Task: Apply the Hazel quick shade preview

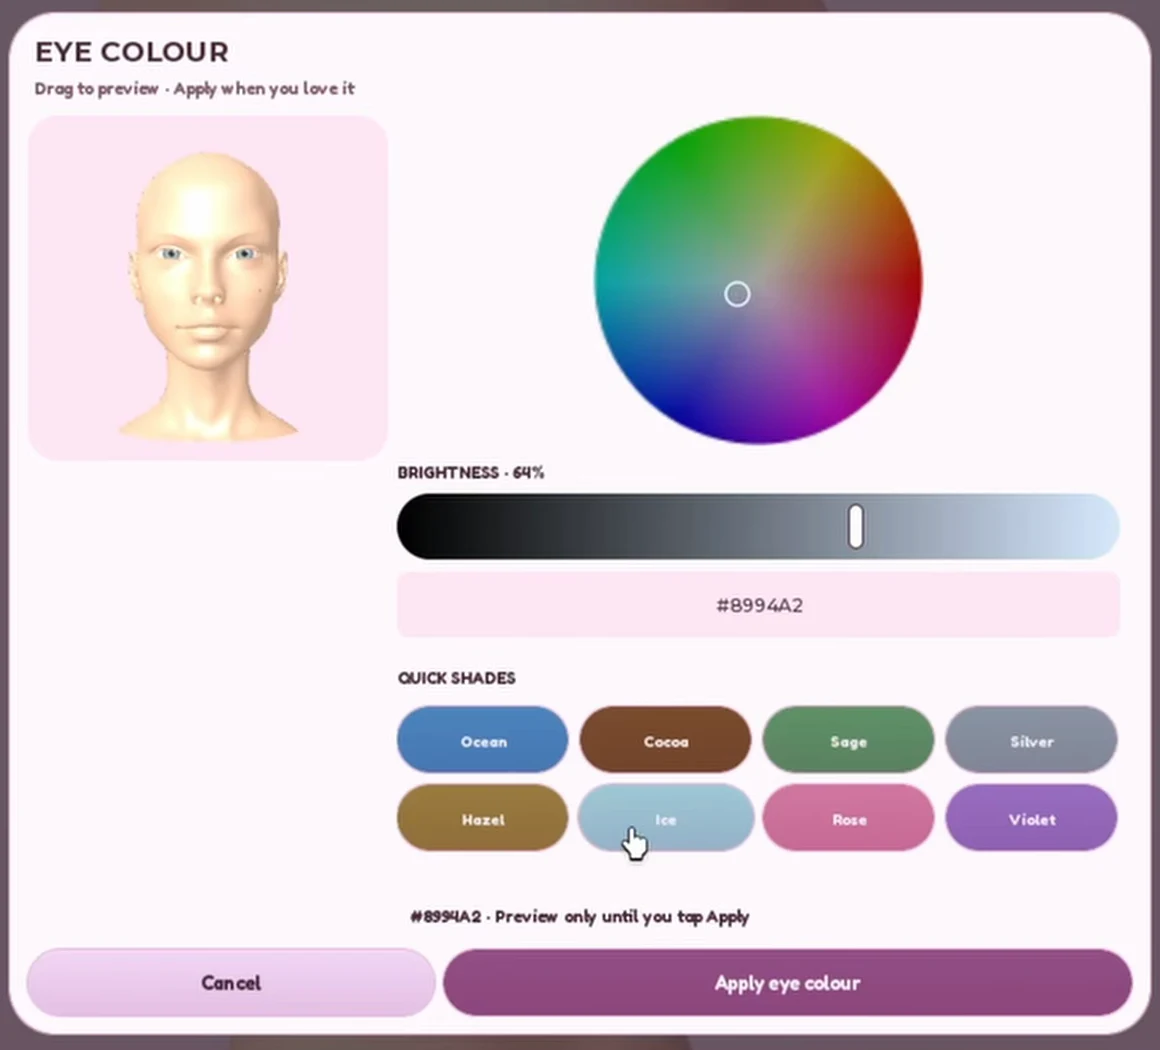Action: (x=482, y=818)
